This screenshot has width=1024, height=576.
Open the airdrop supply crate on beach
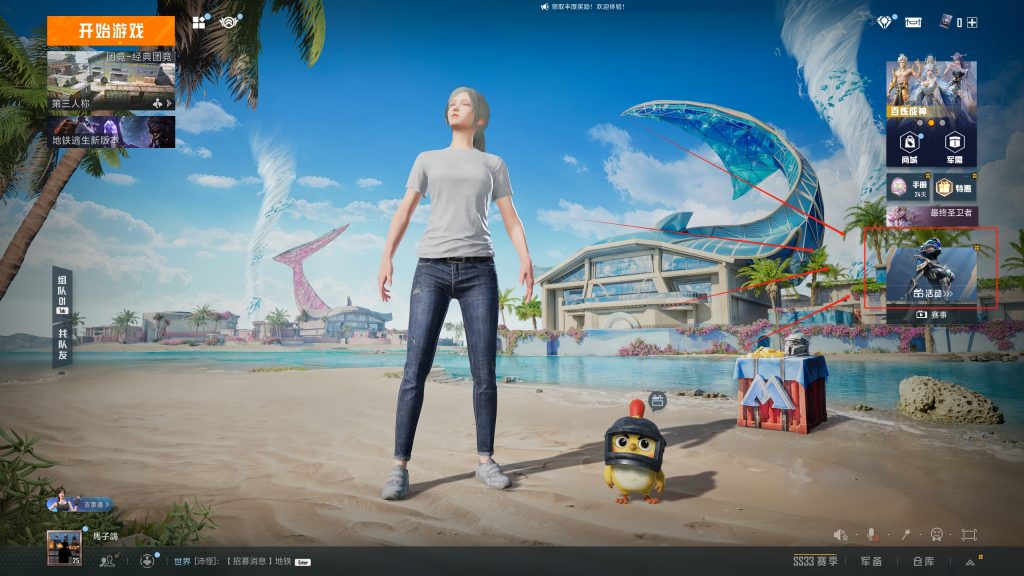[780, 387]
